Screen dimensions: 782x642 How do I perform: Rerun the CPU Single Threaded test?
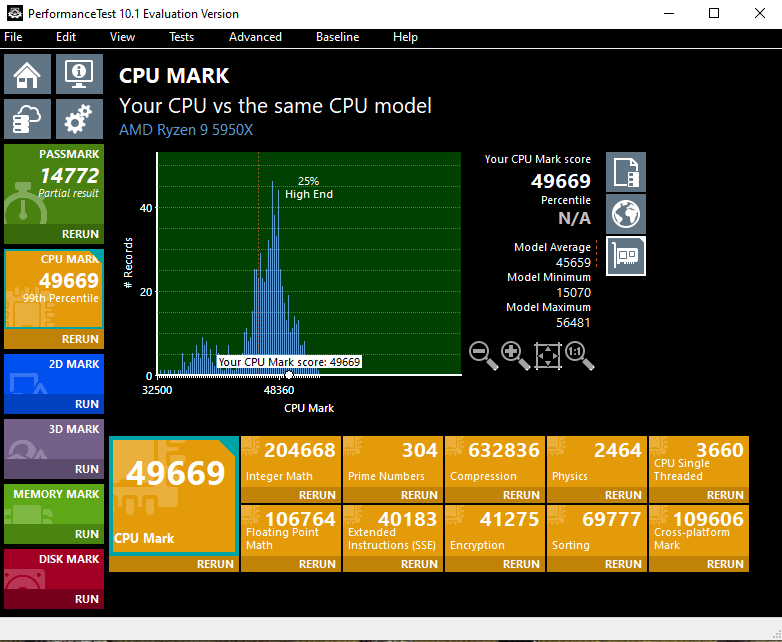(725, 495)
